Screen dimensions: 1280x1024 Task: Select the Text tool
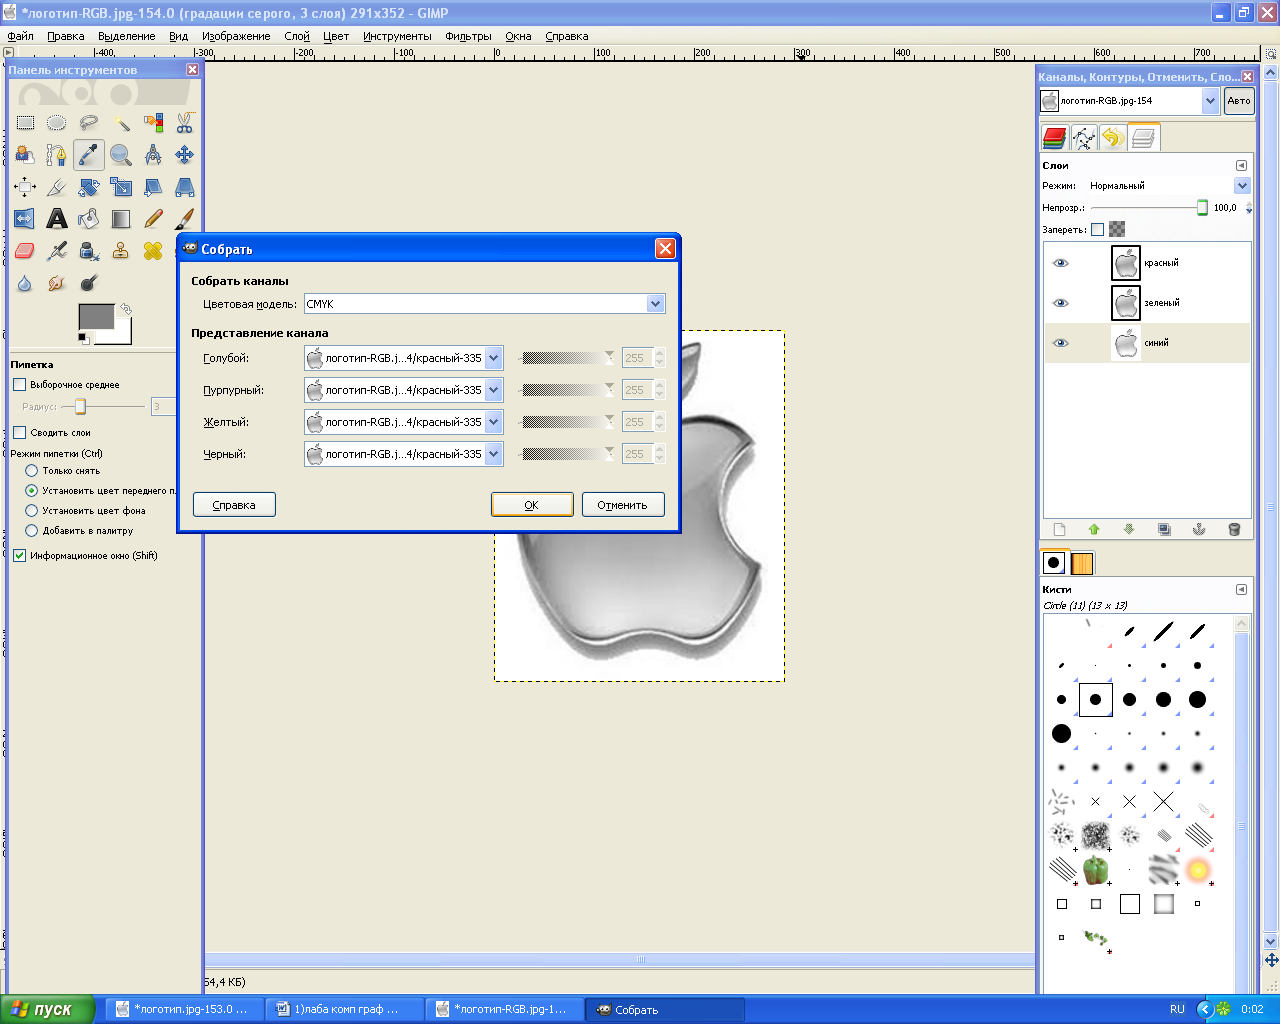[57, 219]
